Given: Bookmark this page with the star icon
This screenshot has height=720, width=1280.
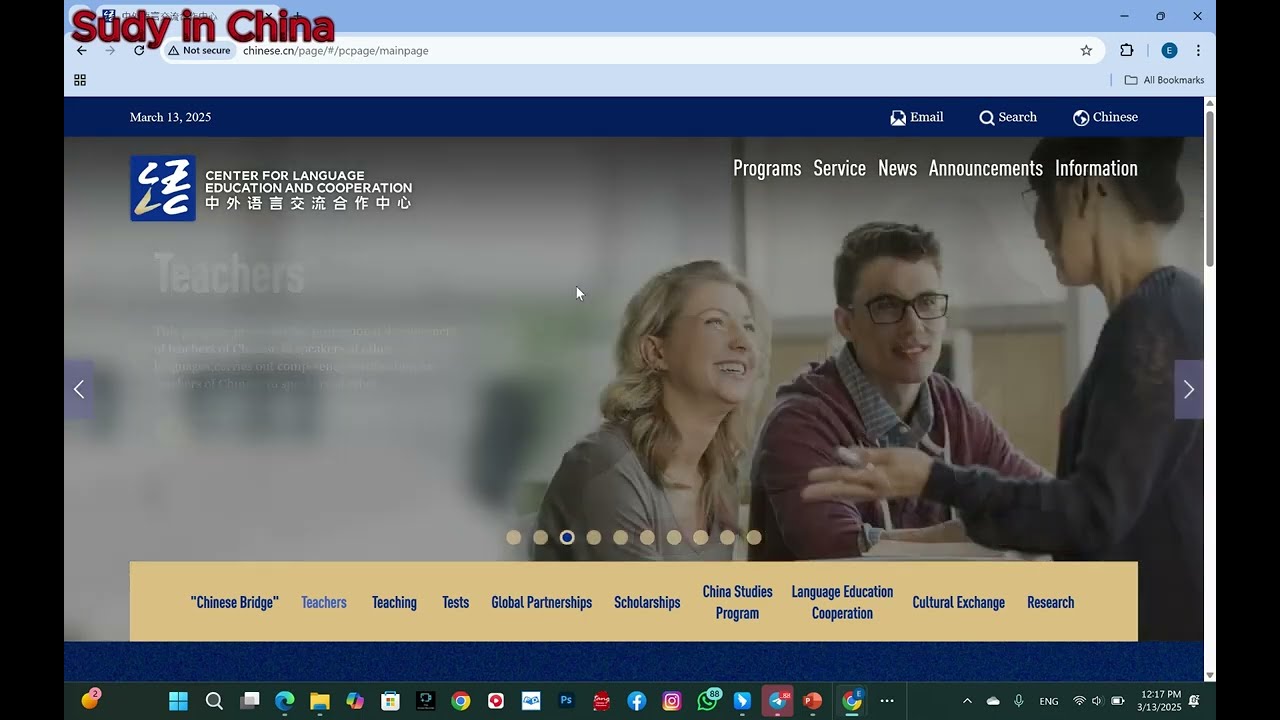Looking at the screenshot, I should coord(1086,50).
